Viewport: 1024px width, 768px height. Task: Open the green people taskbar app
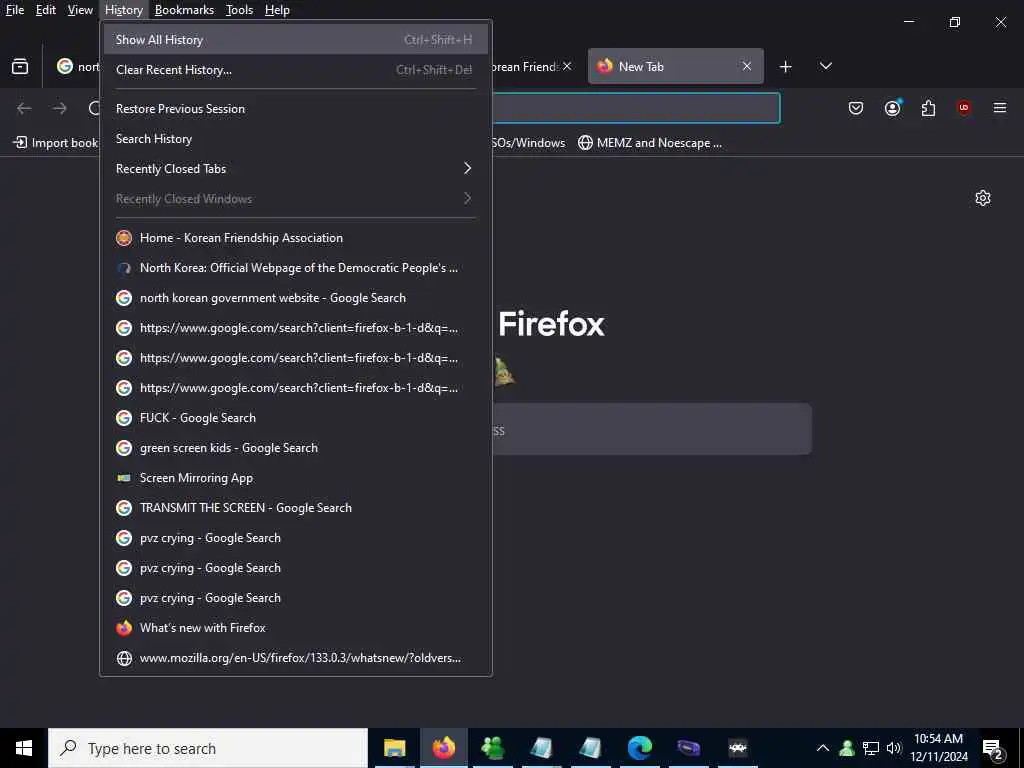click(492, 748)
